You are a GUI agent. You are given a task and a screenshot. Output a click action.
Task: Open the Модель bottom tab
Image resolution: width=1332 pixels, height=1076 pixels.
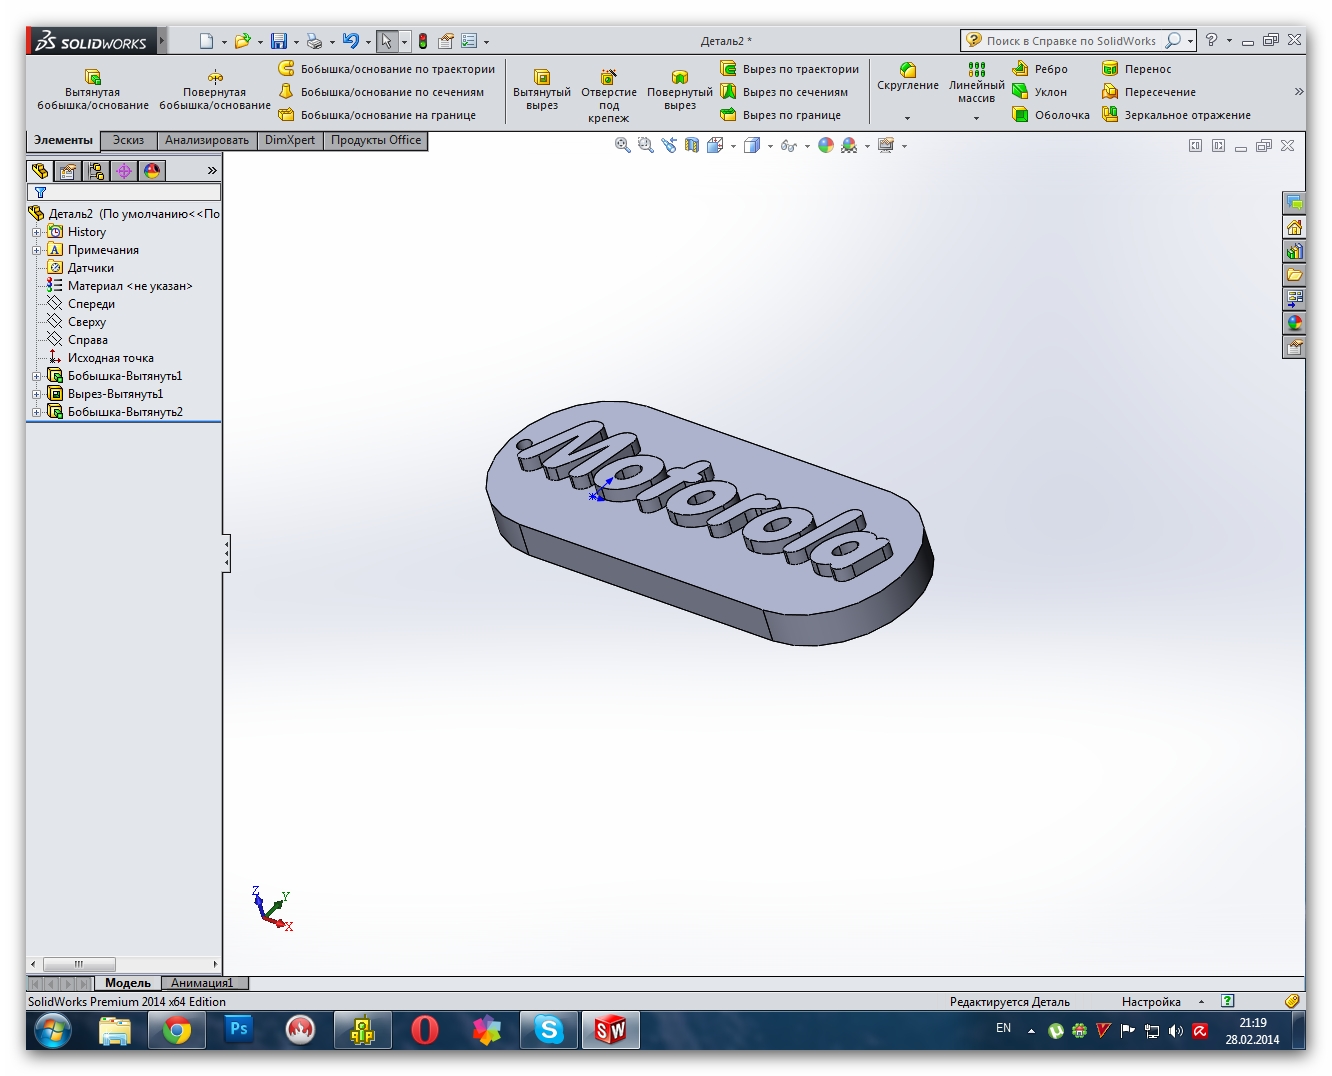pyautogui.click(x=128, y=983)
